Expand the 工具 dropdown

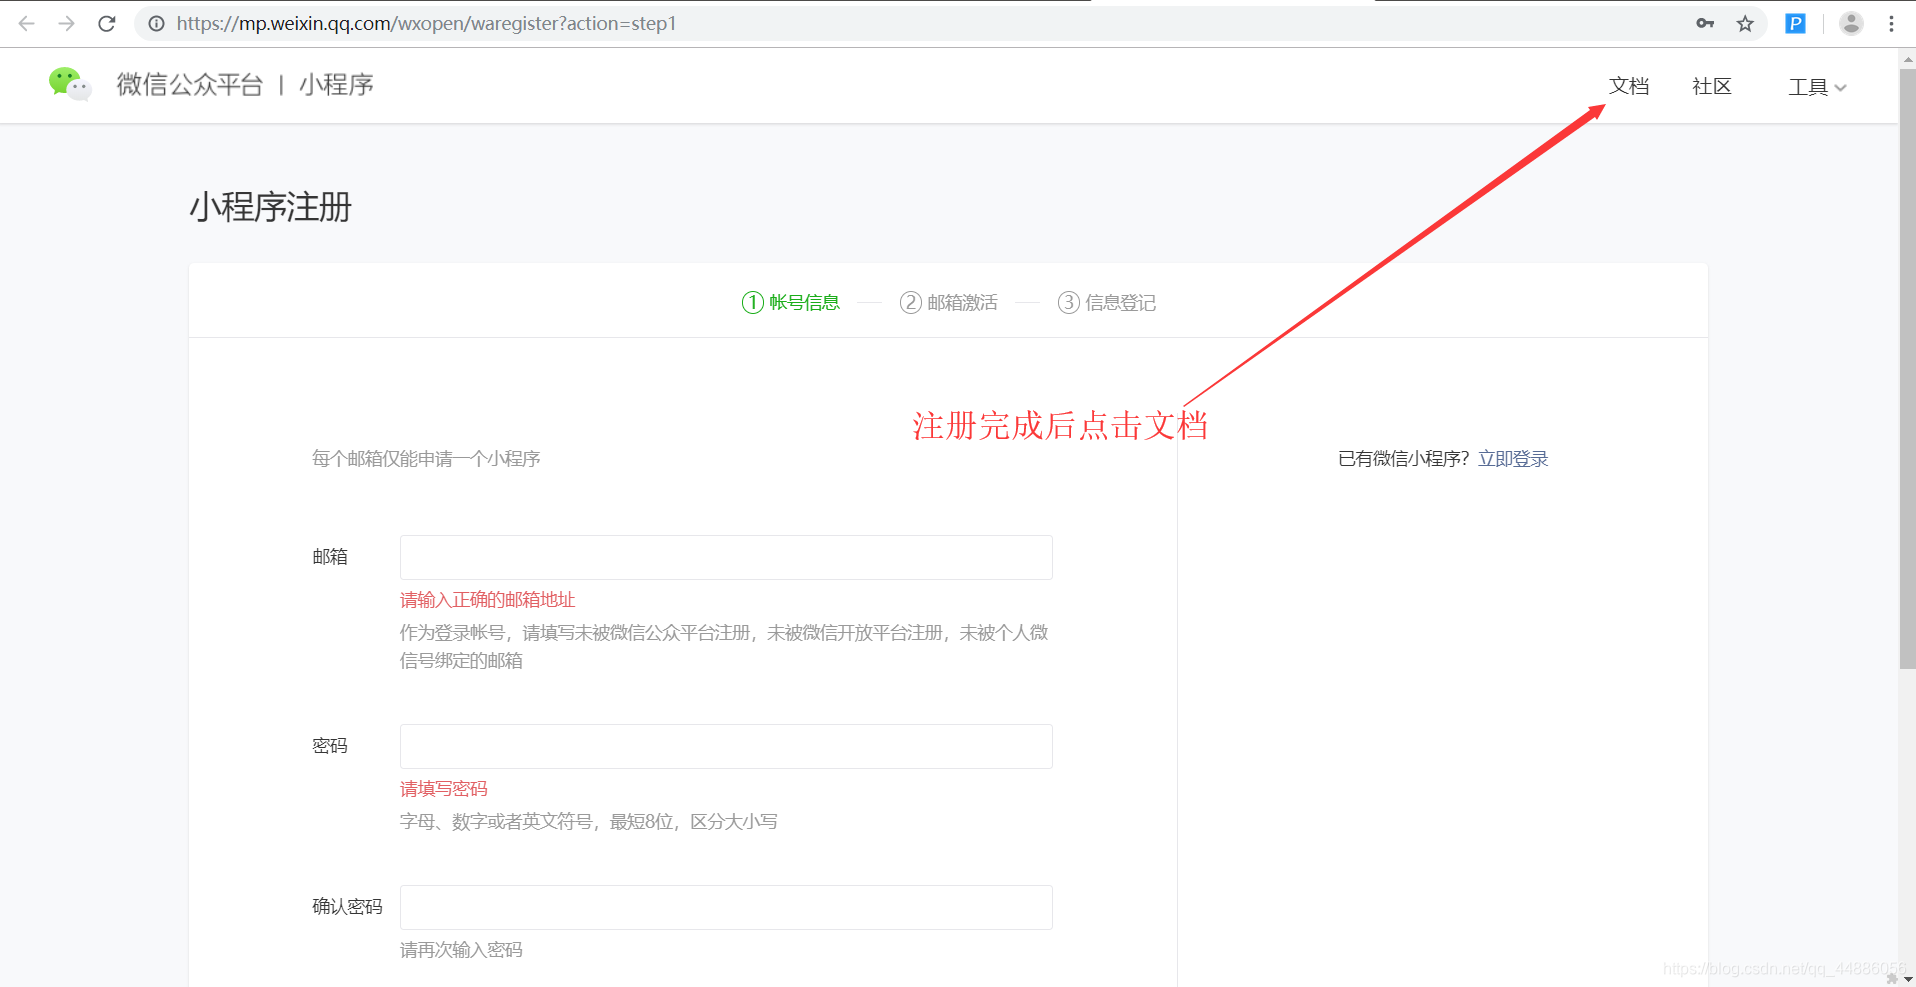click(1817, 87)
